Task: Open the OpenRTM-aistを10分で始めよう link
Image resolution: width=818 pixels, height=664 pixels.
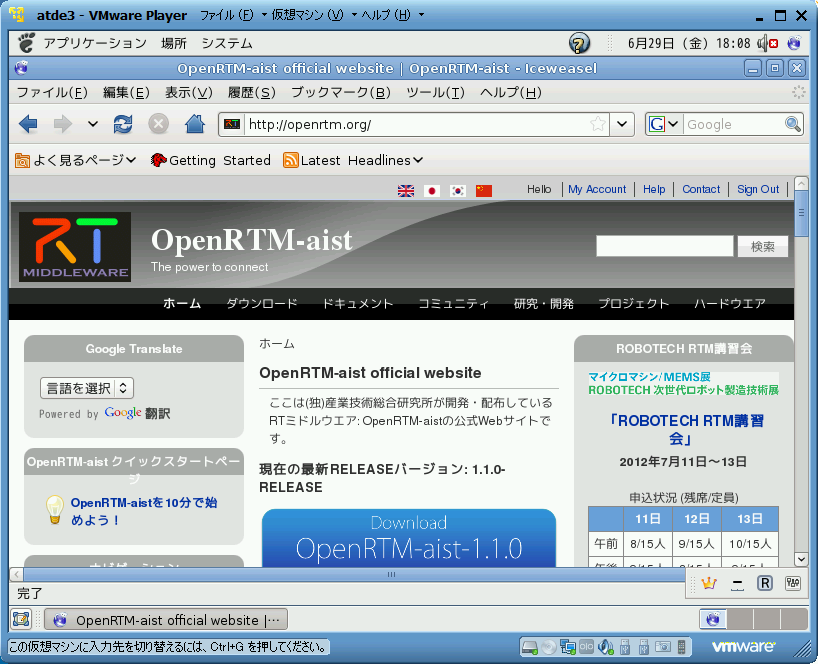Action: point(143,511)
